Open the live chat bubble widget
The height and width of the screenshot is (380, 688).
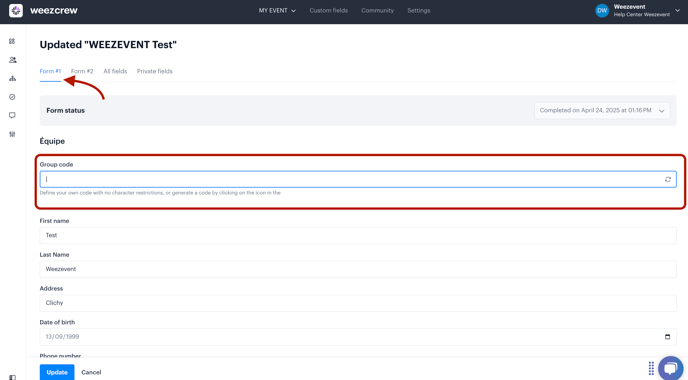(x=670, y=368)
